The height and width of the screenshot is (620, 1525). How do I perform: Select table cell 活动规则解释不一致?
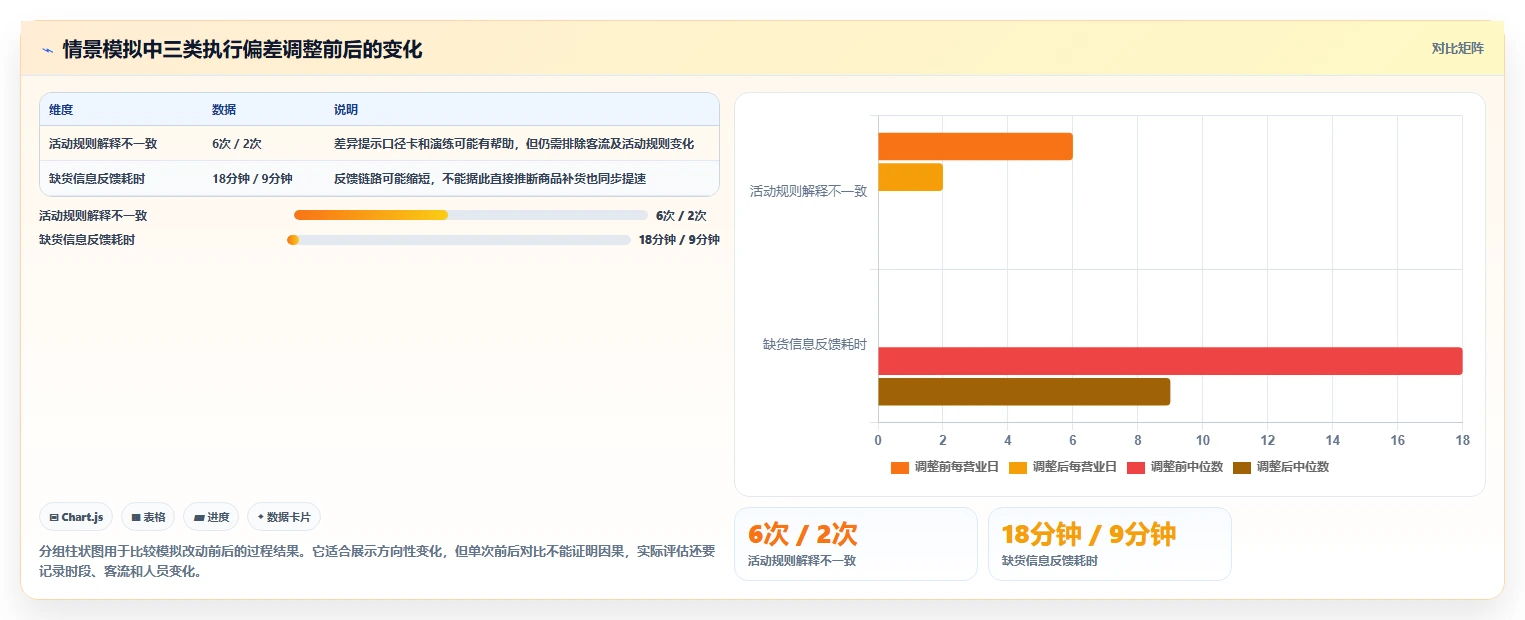103,144
